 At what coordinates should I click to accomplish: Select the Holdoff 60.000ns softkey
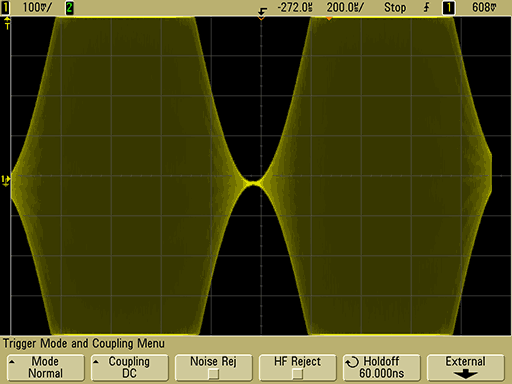tap(381, 367)
